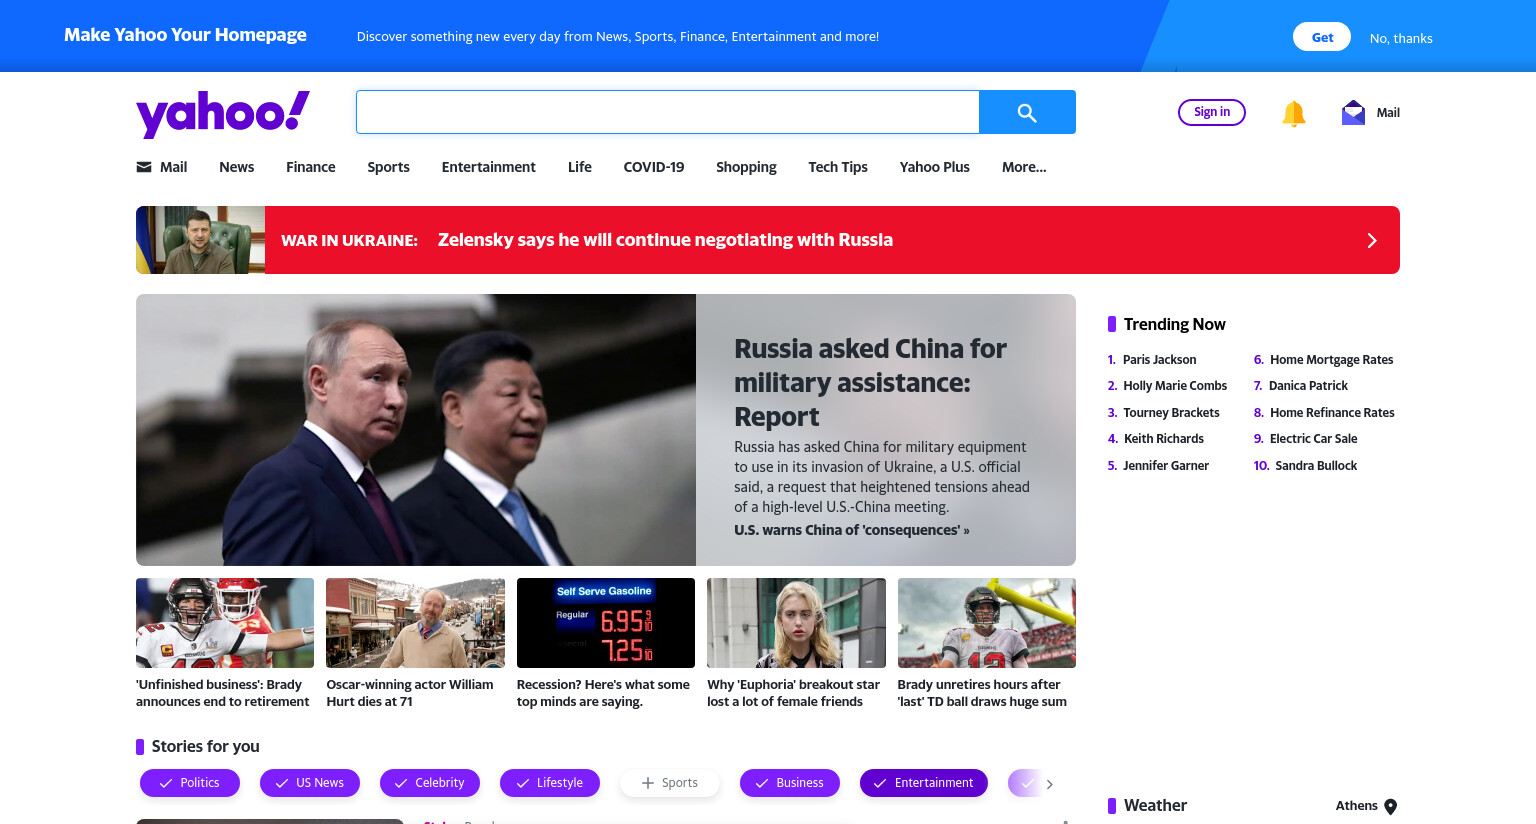Open the Sports navigation item
Viewport: 1536px width, 824px height.
pos(388,167)
